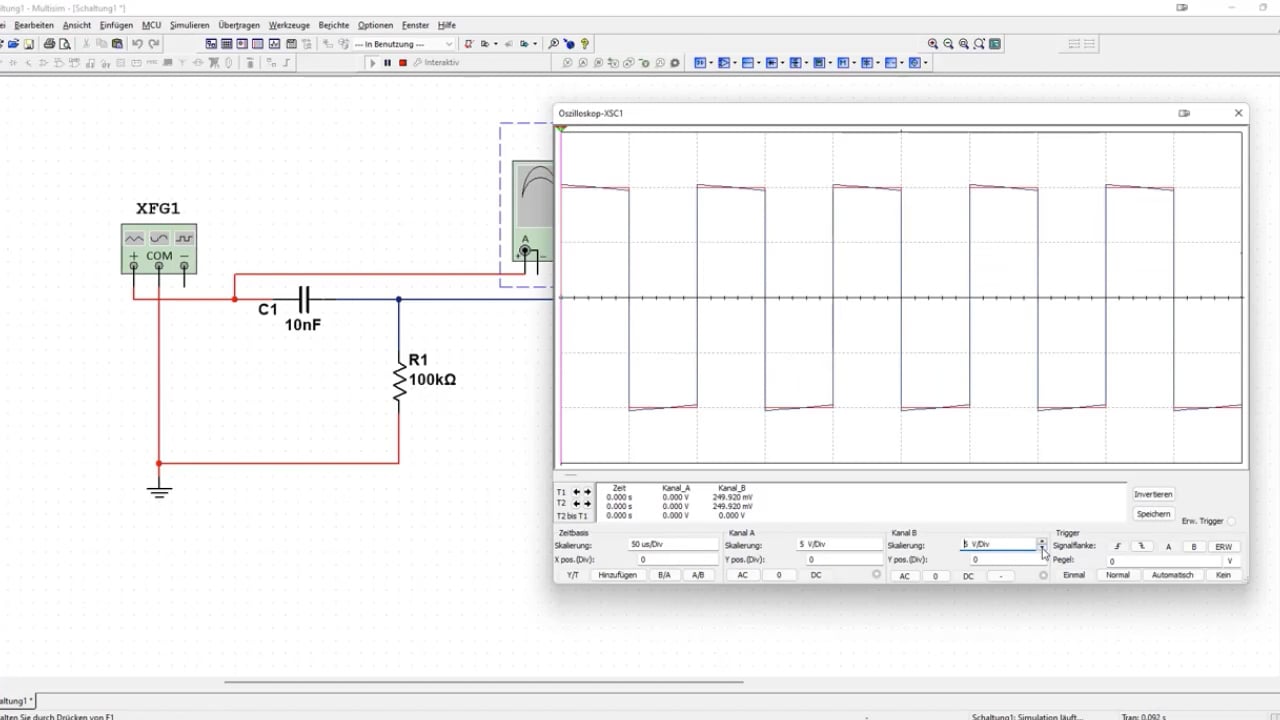Select rising edge trigger Signalflanke icon
The image size is (1280, 720).
coord(1118,547)
